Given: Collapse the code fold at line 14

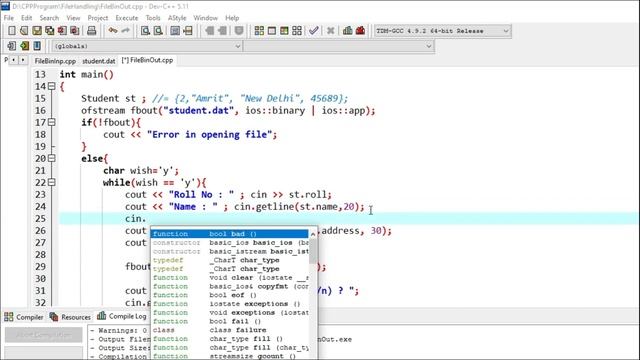Looking at the screenshot, I should point(51,86).
